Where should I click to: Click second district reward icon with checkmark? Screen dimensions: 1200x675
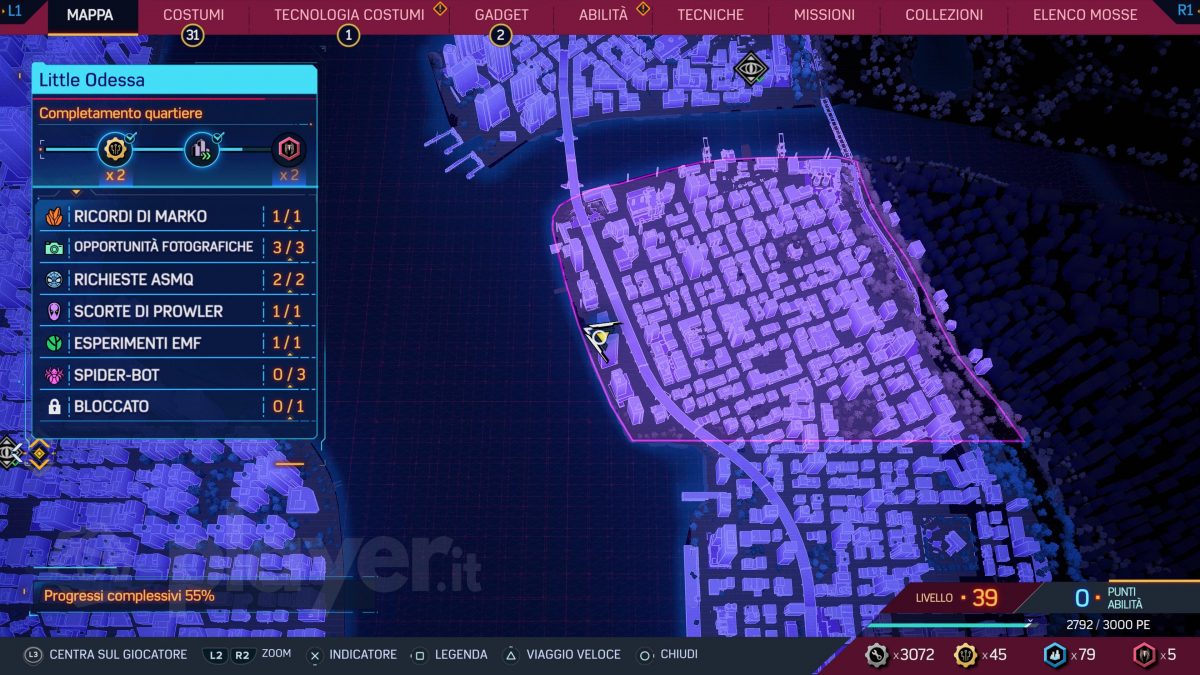coord(202,151)
